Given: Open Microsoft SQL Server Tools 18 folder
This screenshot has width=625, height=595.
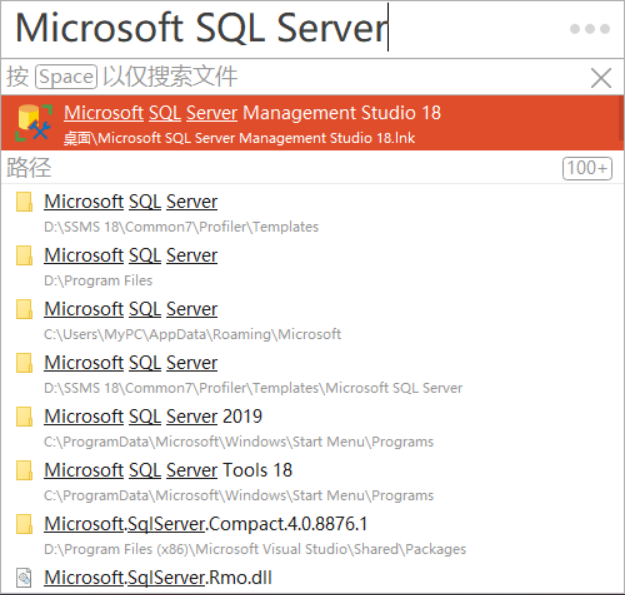Looking at the screenshot, I should point(168,470).
